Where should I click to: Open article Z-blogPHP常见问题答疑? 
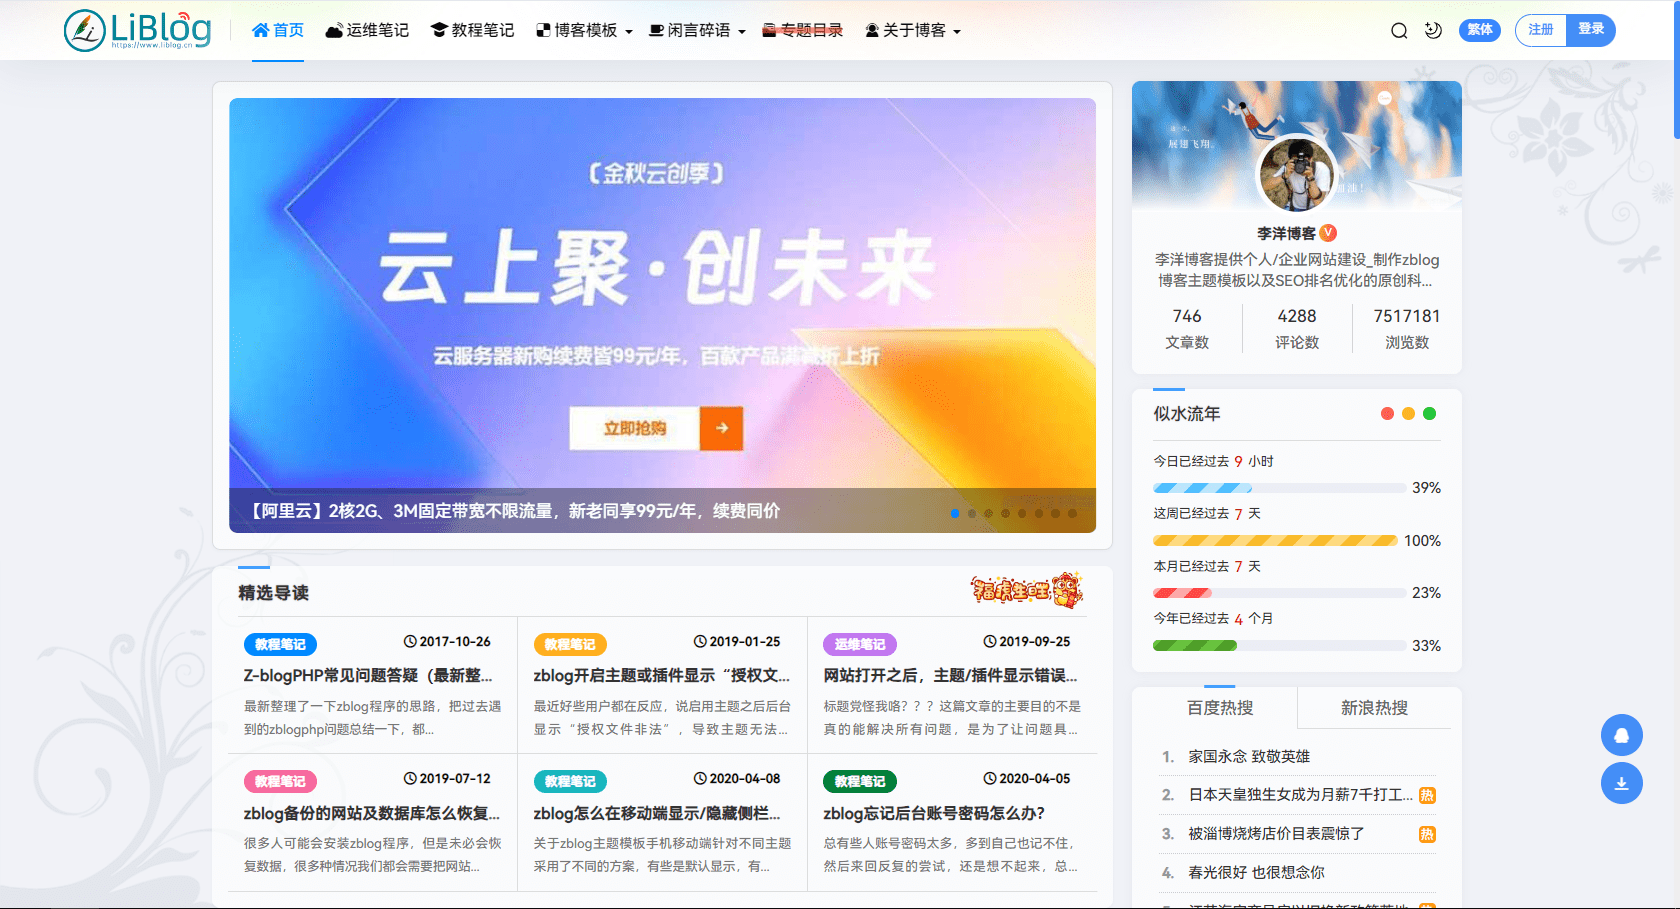368,676
